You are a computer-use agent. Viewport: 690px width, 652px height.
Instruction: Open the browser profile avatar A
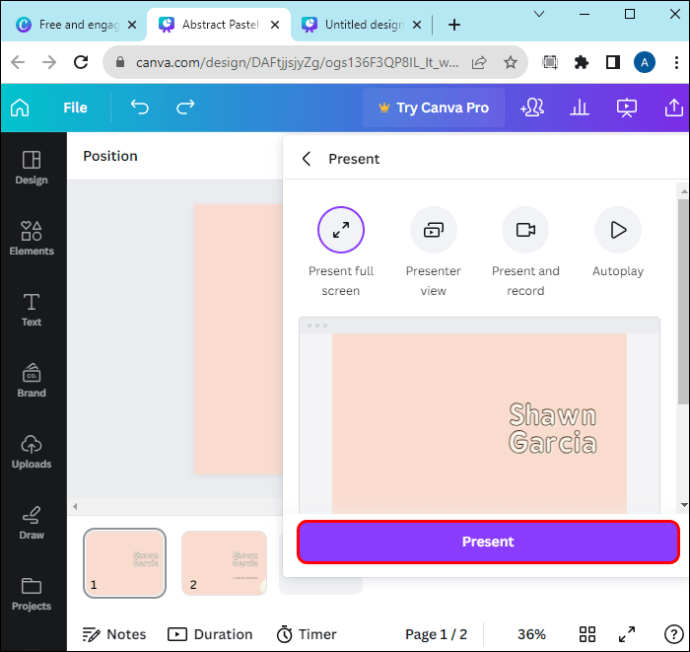[x=645, y=62]
